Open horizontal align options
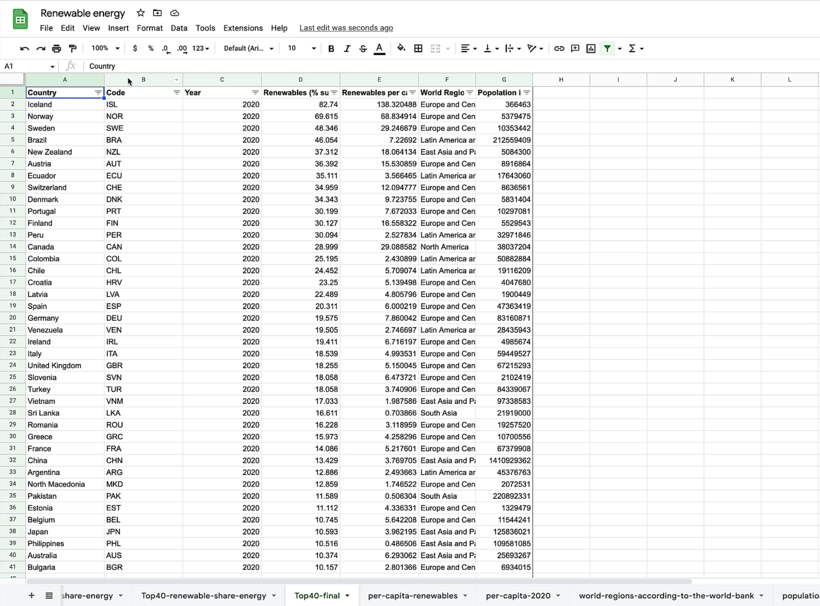The width and height of the screenshot is (820, 606). tap(469, 49)
